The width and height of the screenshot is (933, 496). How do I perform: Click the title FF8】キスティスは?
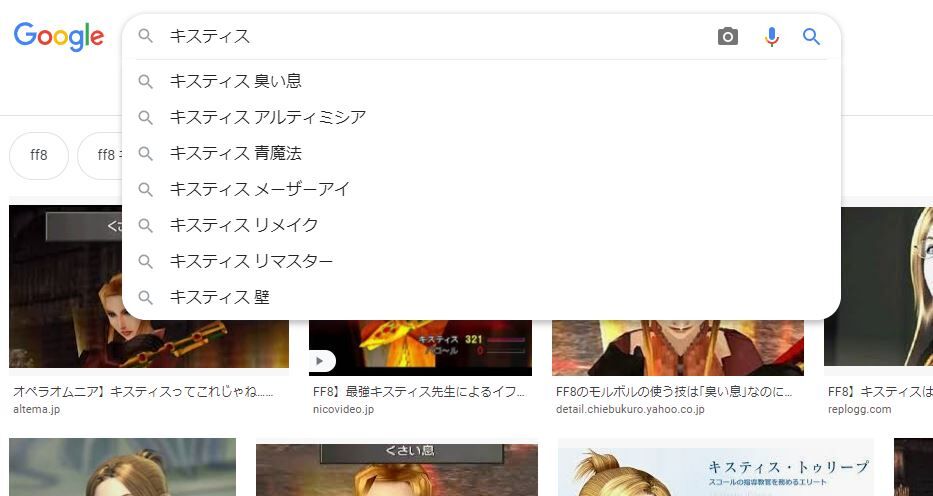[881, 392]
